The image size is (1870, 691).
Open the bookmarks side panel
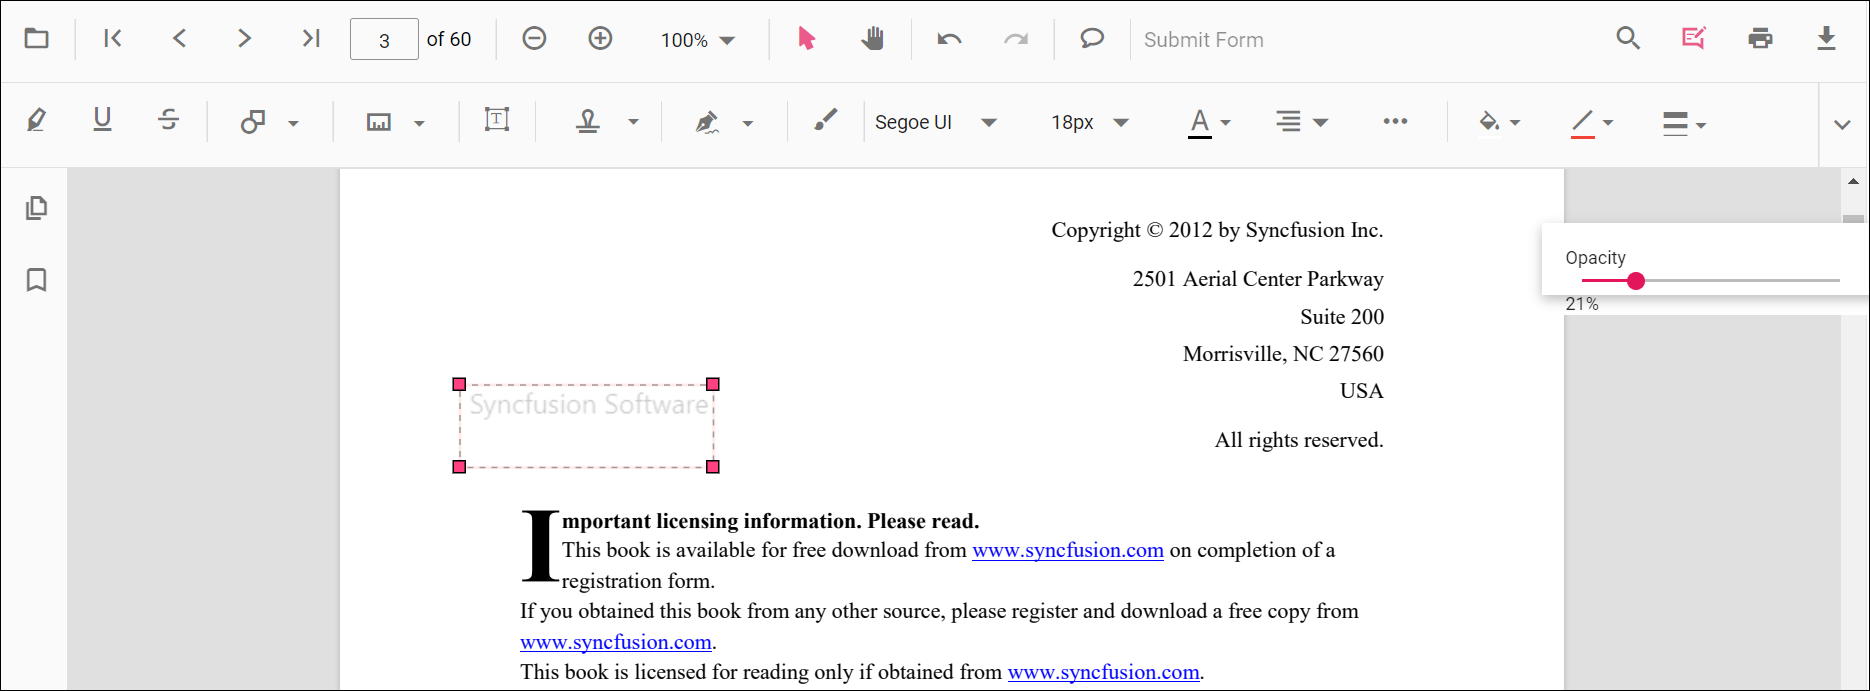[37, 280]
